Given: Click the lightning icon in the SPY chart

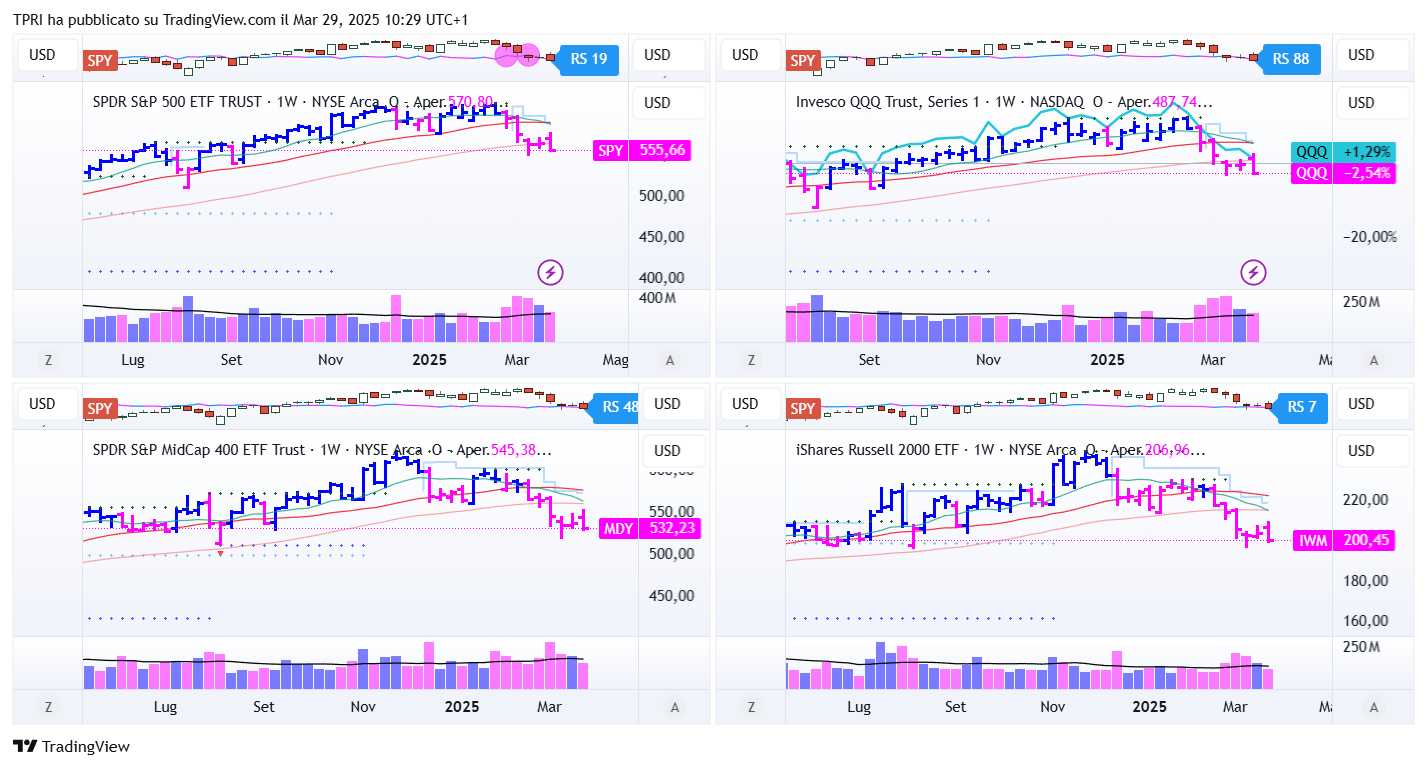Looking at the screenshot, I should pos(550,271).
